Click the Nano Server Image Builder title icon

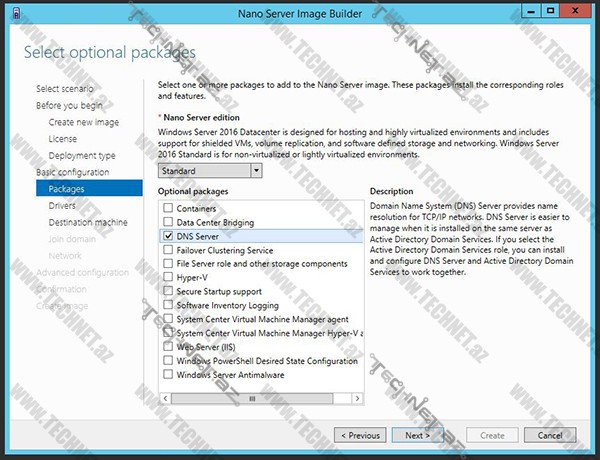coord(16,14)
